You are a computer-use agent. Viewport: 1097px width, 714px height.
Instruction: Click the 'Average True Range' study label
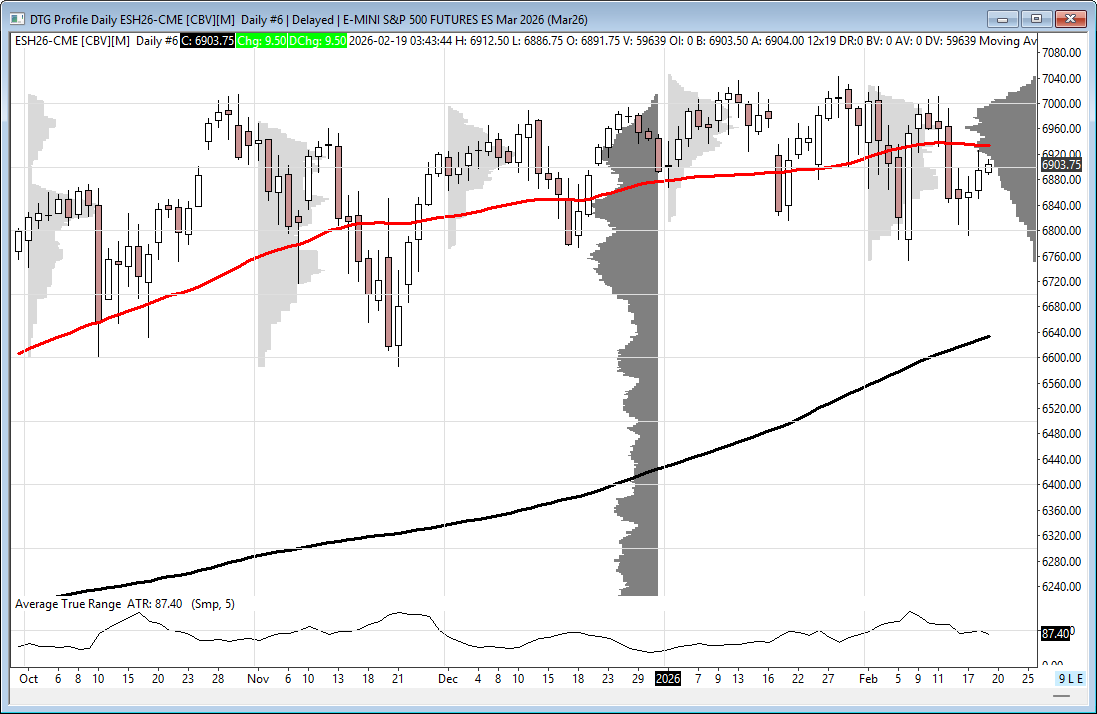tap(68, 604)
